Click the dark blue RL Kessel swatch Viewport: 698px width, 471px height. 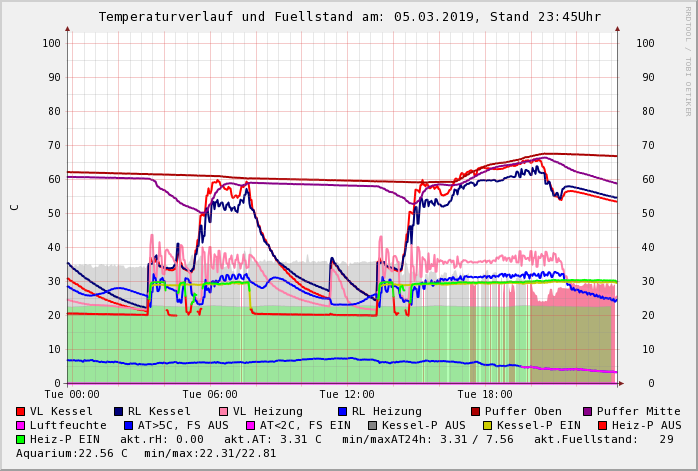point(118,411)
